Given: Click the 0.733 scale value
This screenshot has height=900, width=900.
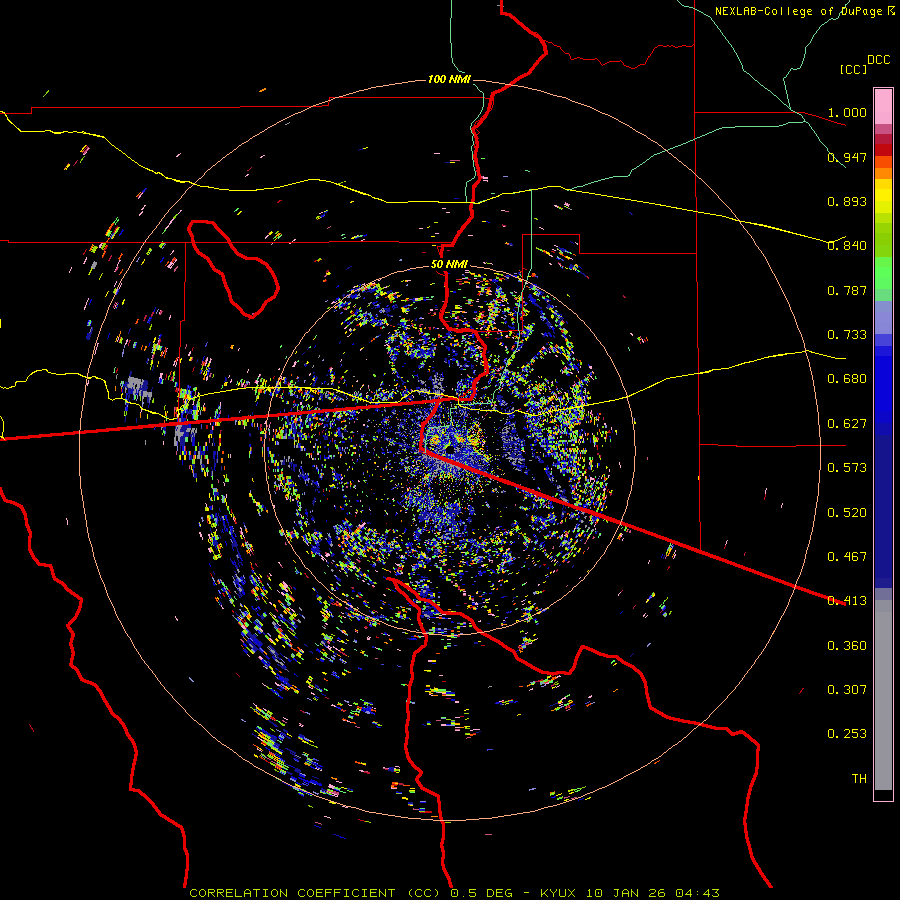Looking at the screenshot, I should [x=847, y=335].
